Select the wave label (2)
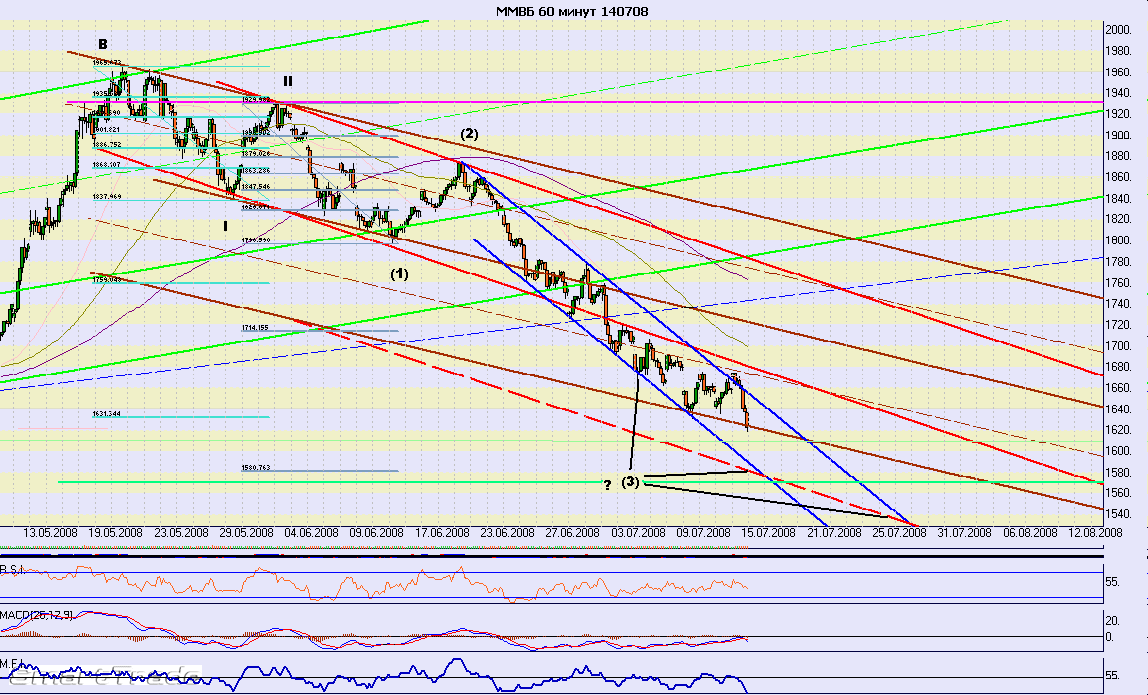 tap(470, 134)
